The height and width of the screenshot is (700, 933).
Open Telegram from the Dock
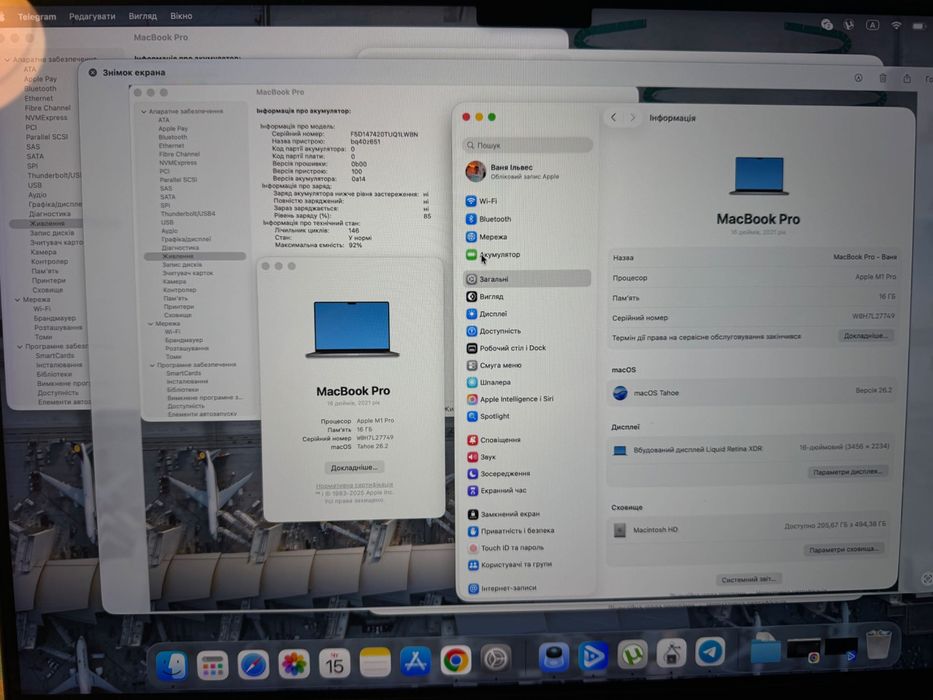coord(710,652)
